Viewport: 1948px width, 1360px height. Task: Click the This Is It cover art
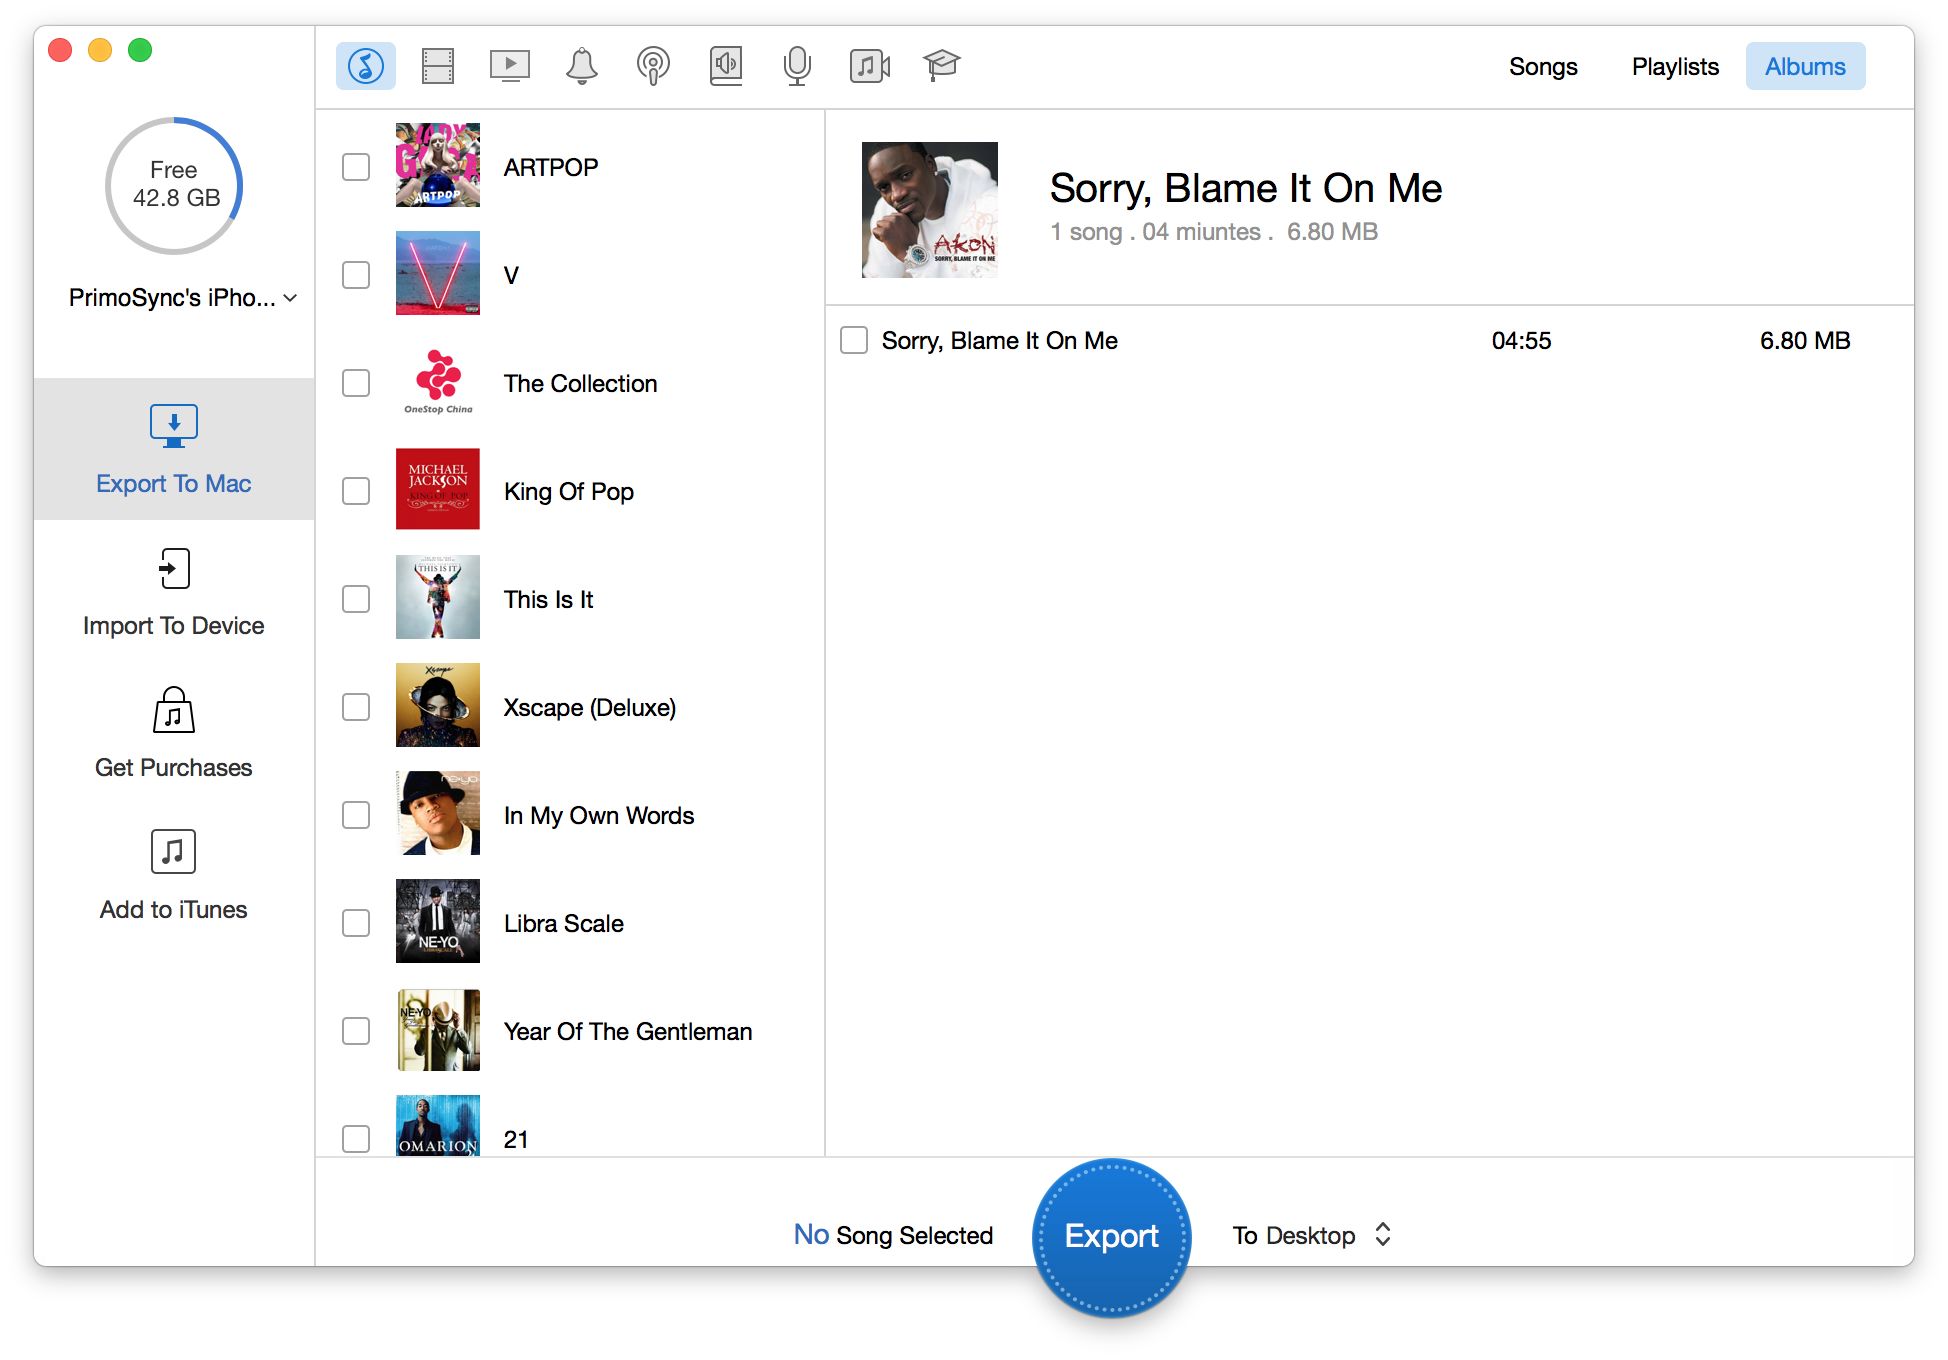pos(438,597)
